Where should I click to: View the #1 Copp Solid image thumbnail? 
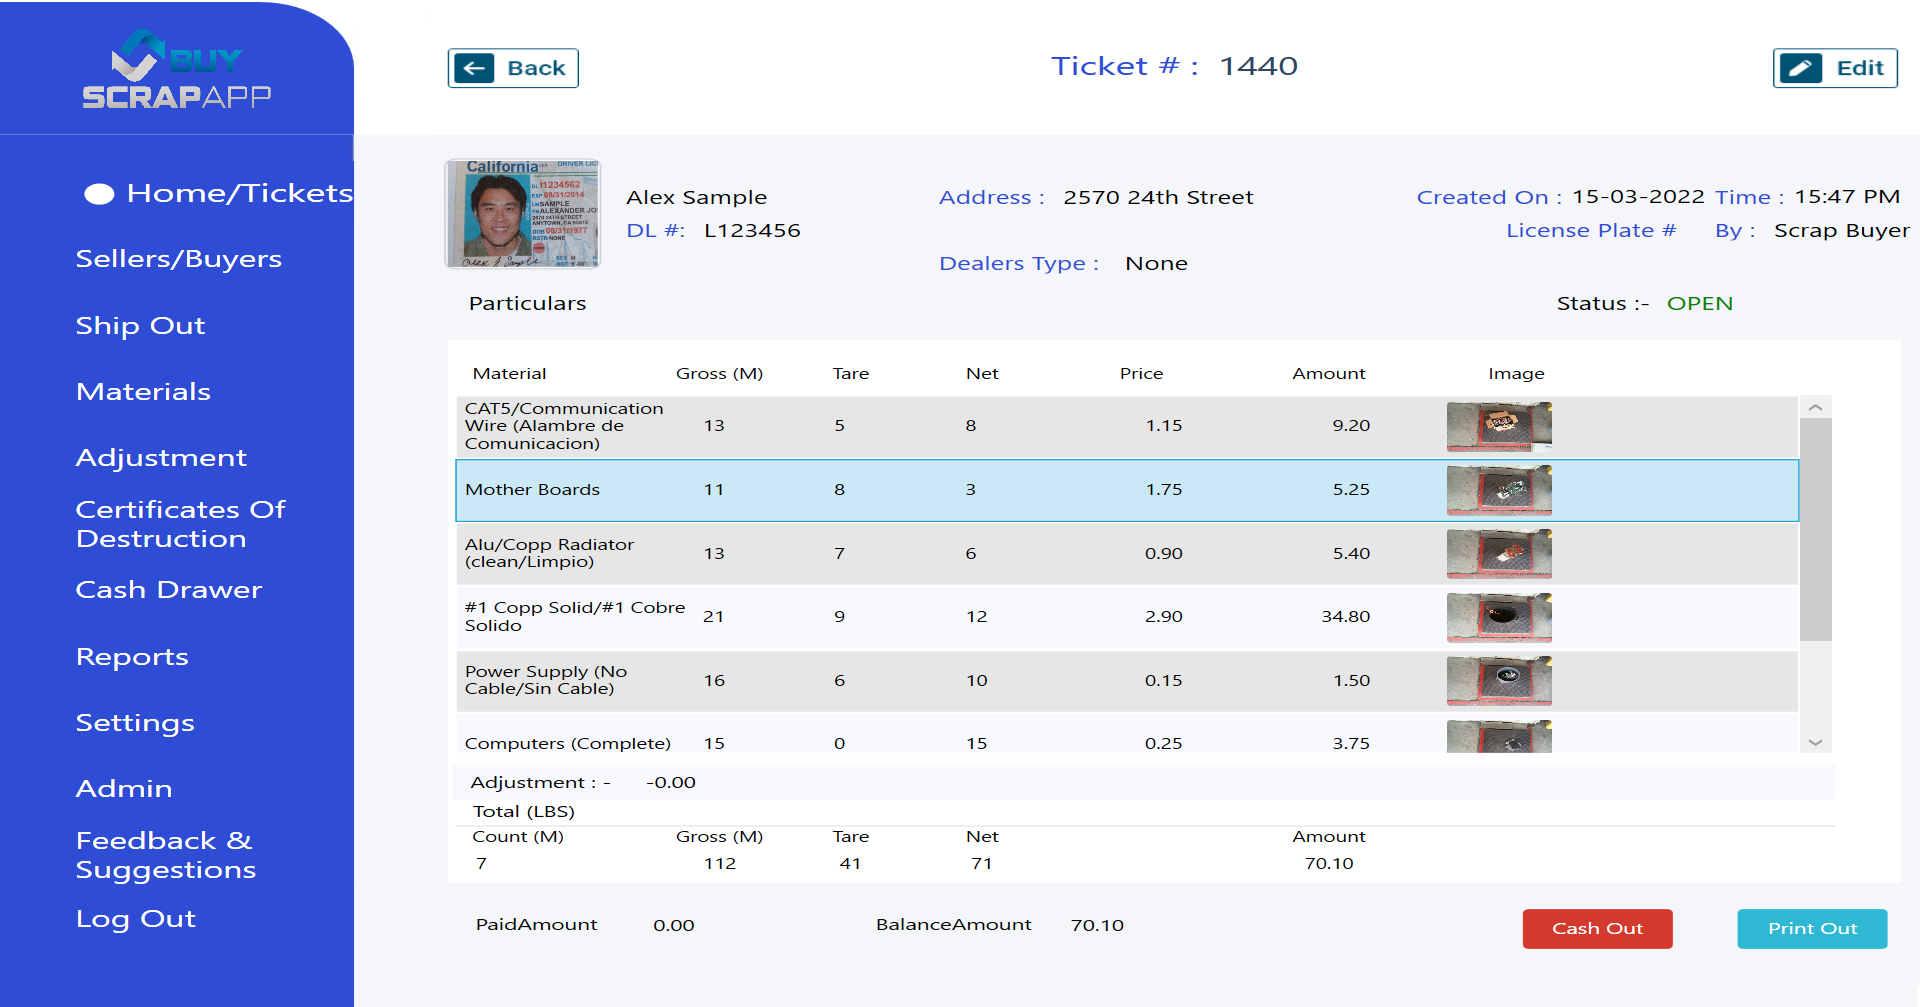point(1498,617)
